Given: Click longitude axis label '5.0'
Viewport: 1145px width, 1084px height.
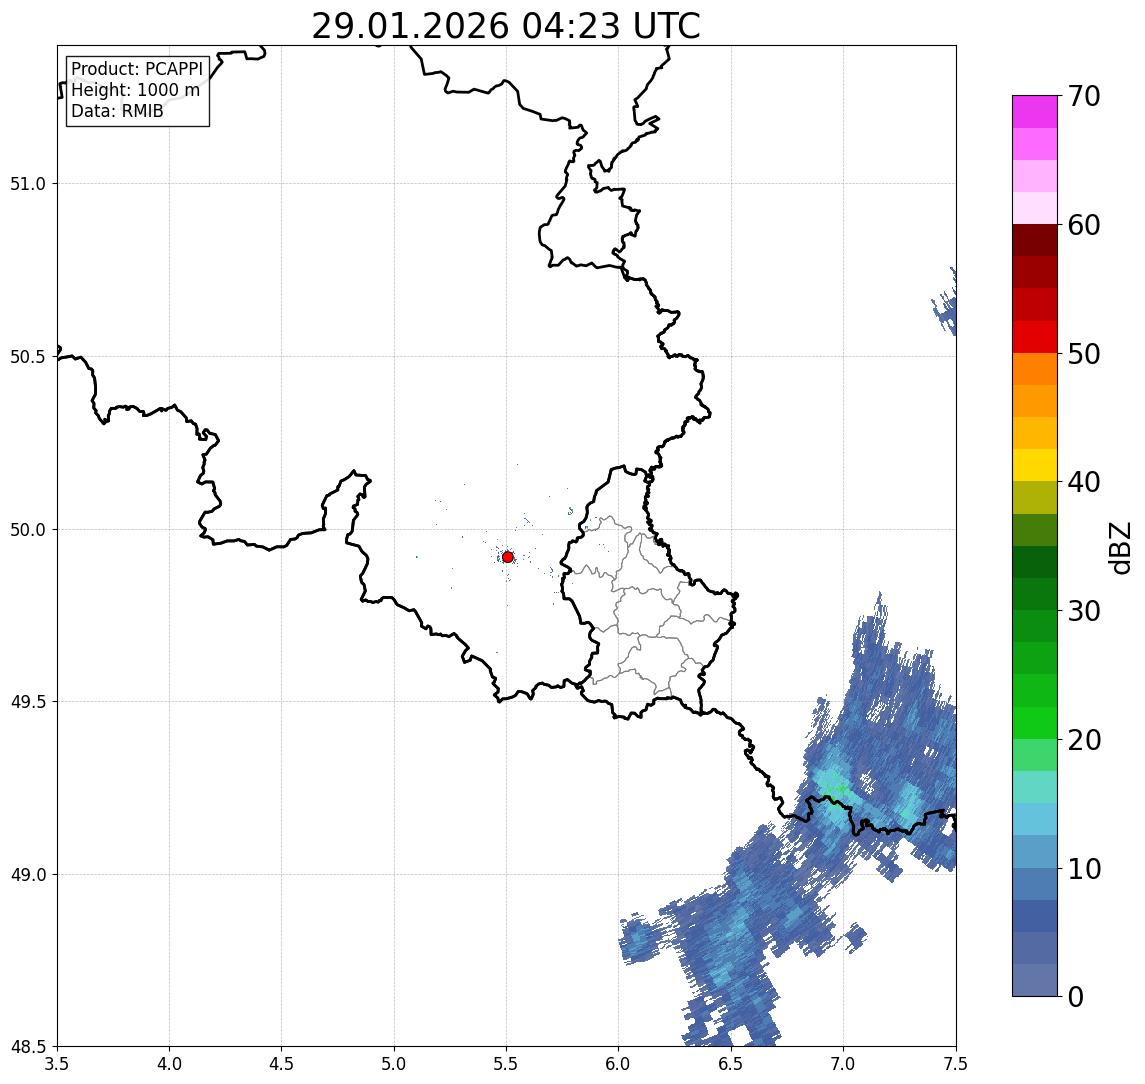Looking at the screenshot, I should pyautogui.click(x=394, y=1064).
